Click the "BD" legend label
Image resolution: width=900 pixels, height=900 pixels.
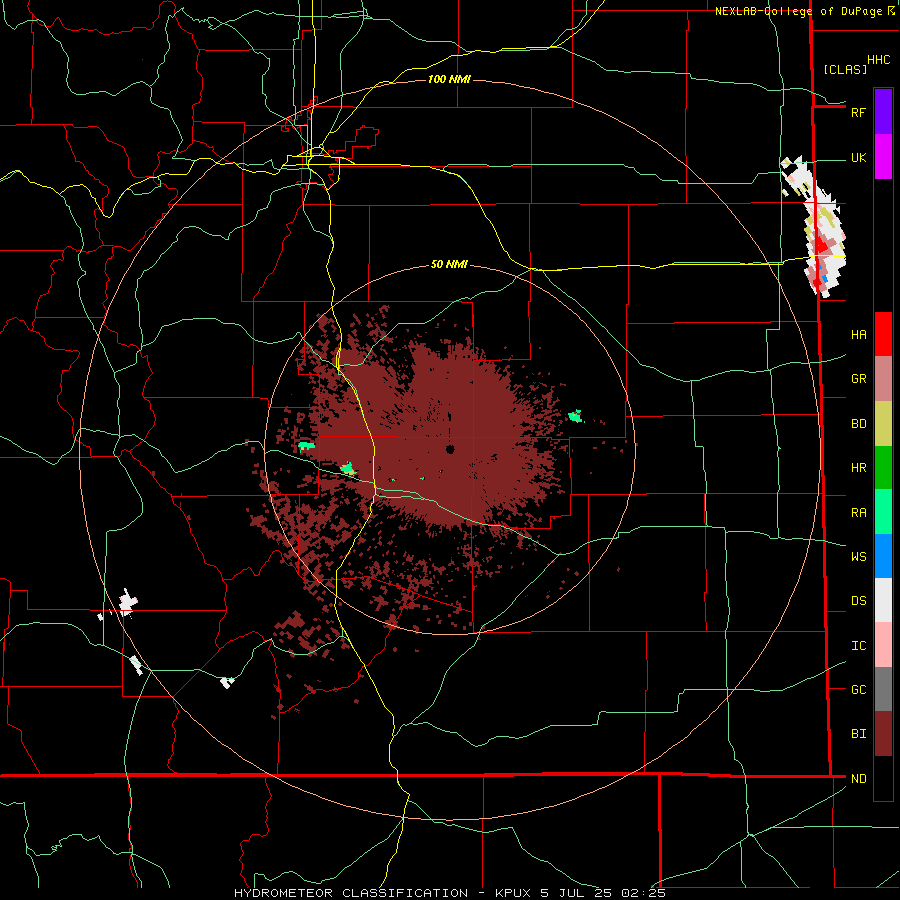pos(858,424)
